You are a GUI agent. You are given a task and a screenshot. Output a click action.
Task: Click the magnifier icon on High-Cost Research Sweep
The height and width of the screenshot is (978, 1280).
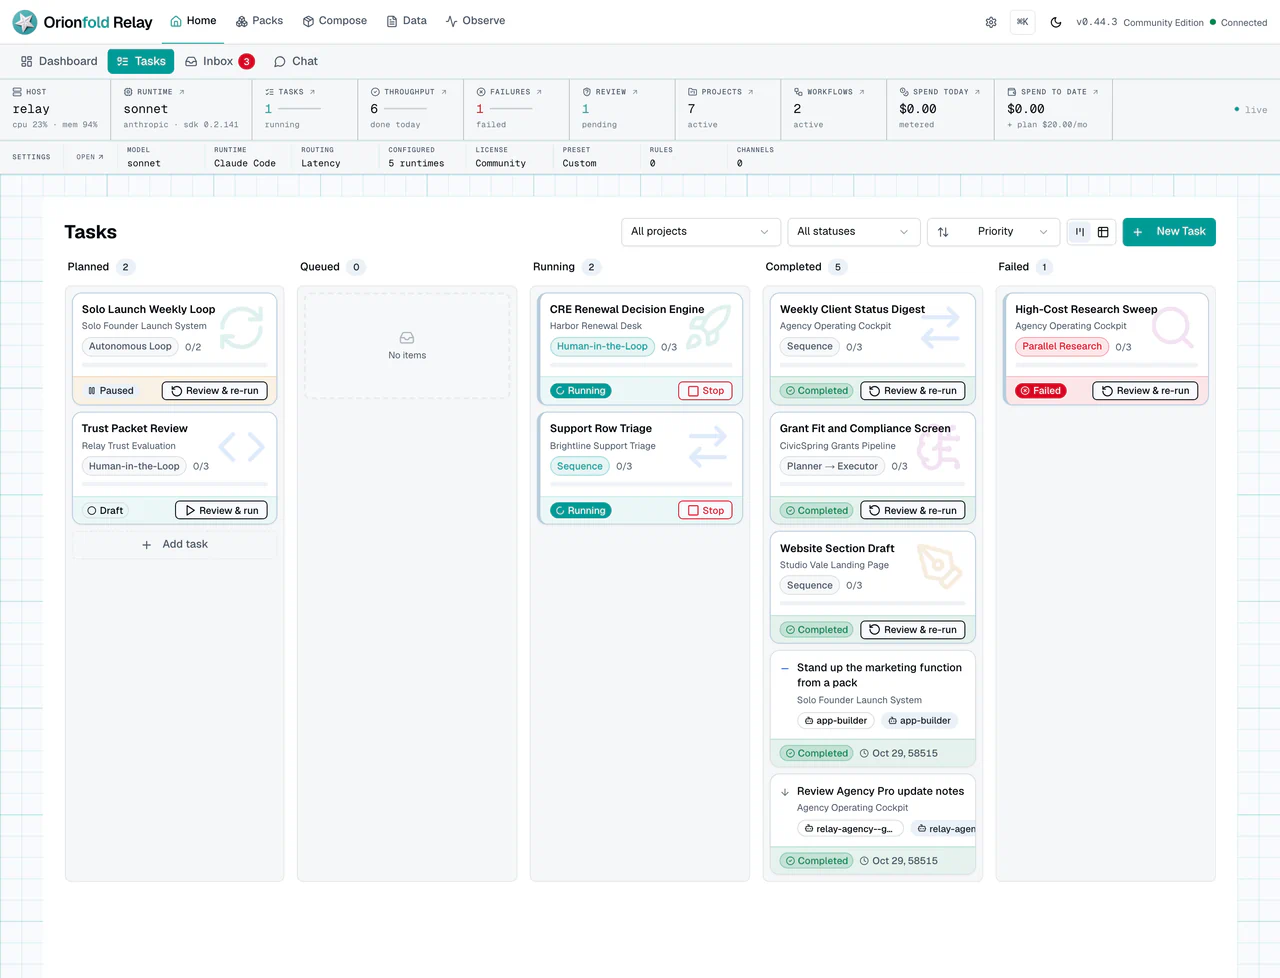[1172, 326]
